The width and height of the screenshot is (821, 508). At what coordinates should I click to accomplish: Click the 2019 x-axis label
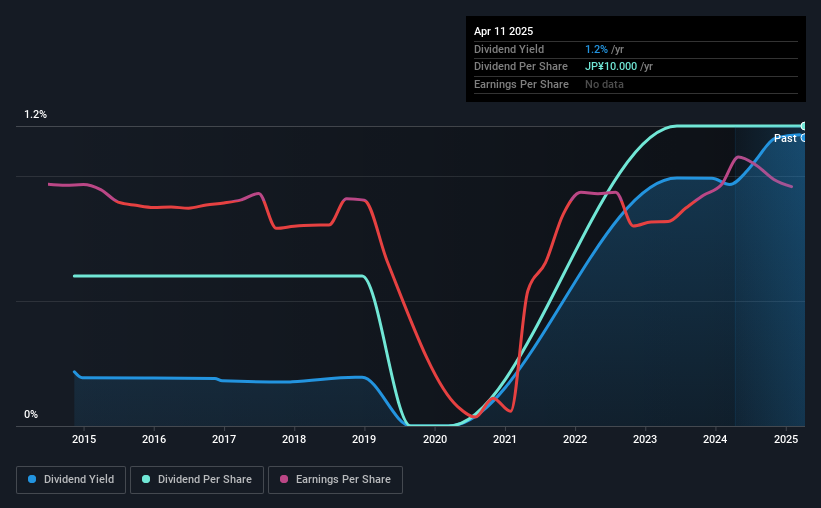click(x=364, y=439)
